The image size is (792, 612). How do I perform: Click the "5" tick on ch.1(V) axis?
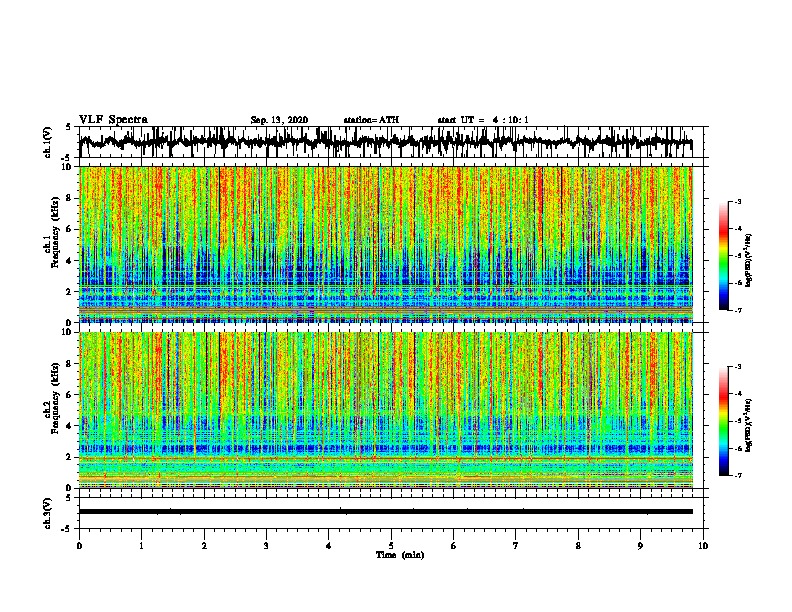pyautogui.click(x=68, y=128)
